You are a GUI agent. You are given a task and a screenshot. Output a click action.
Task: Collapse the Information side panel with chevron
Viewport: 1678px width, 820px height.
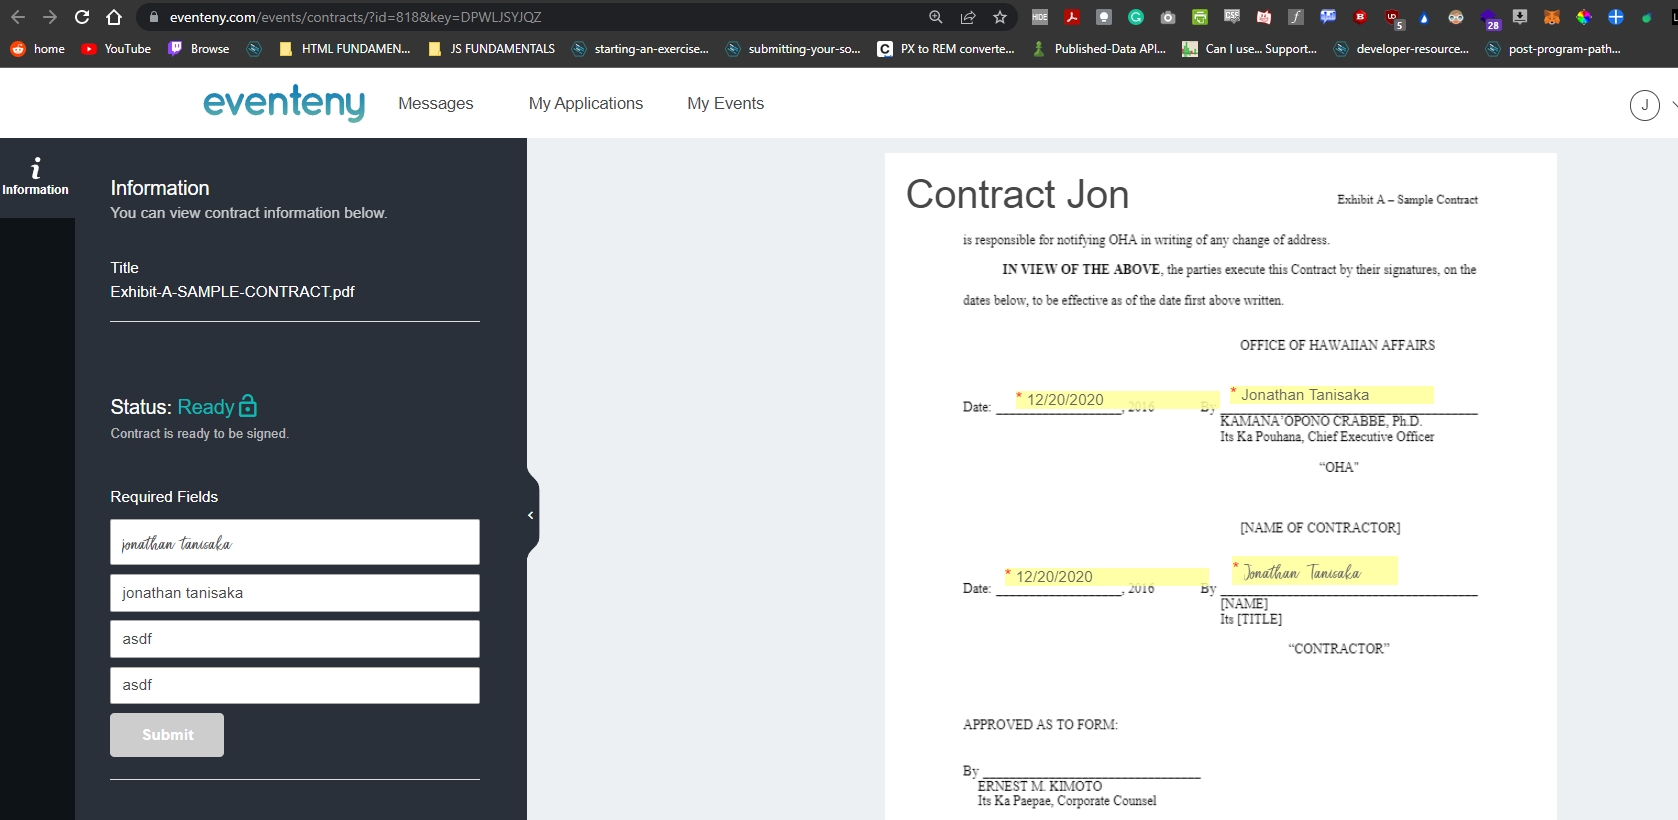pos(531,515)
